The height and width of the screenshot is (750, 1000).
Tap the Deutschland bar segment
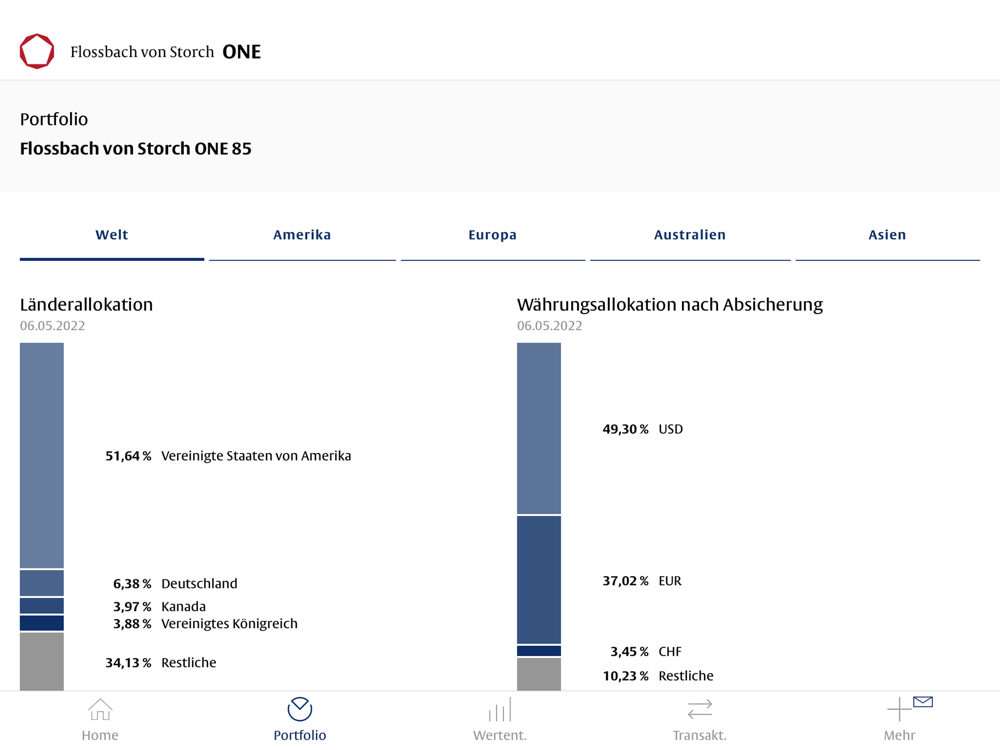click(41, 583)
